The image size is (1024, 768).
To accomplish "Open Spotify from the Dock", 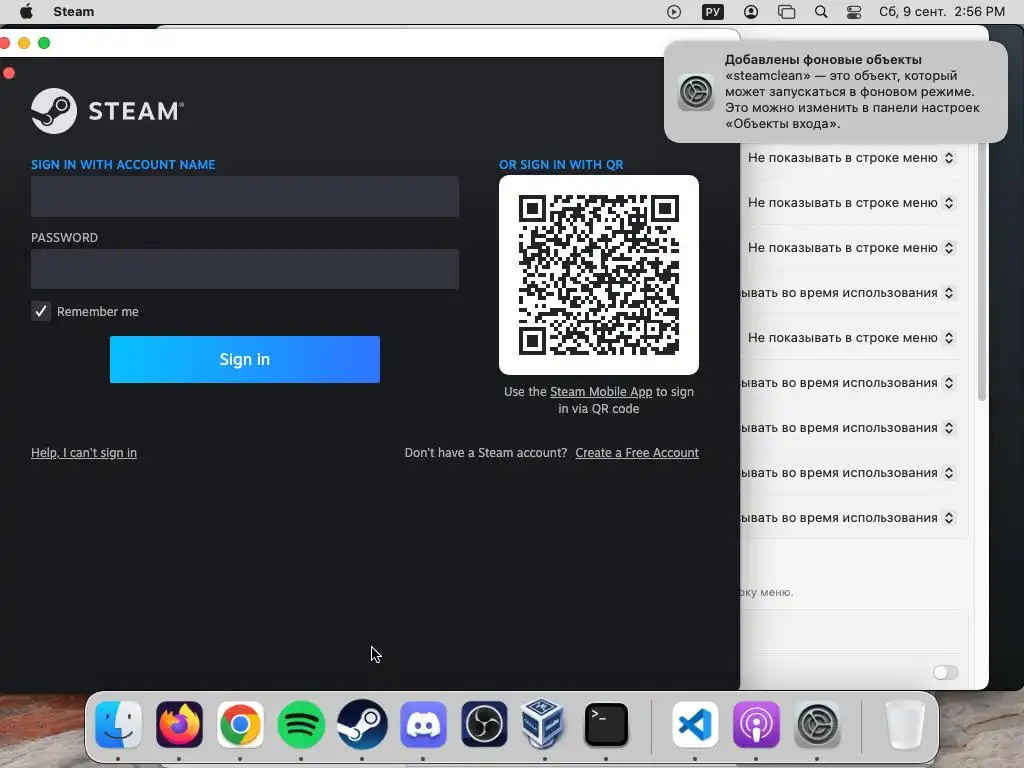I will 301,724.
